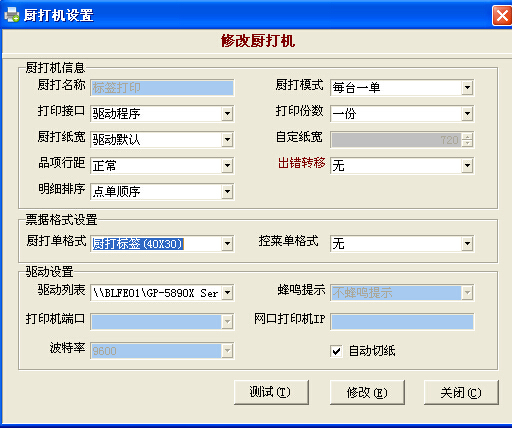This screenshot has height=429, width=512.
Task: Expand the 厨打纸宽 dropdown
Action: pyautogui.click(x=227, y=139)
